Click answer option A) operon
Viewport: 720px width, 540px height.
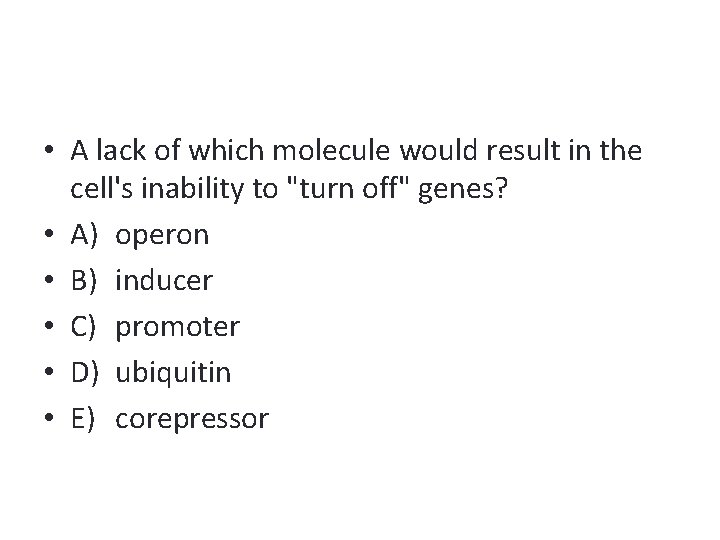[x=162, y=236]
